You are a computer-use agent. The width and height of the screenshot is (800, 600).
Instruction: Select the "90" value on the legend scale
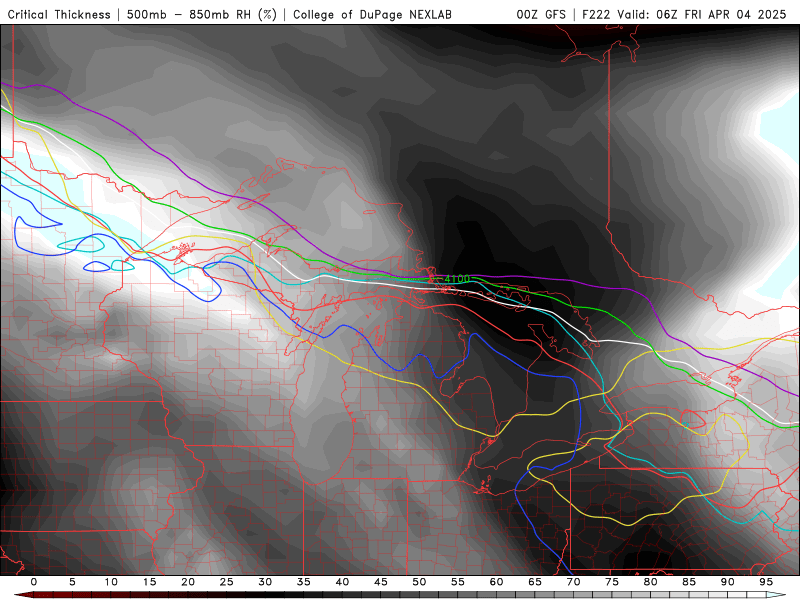[727, 582]
